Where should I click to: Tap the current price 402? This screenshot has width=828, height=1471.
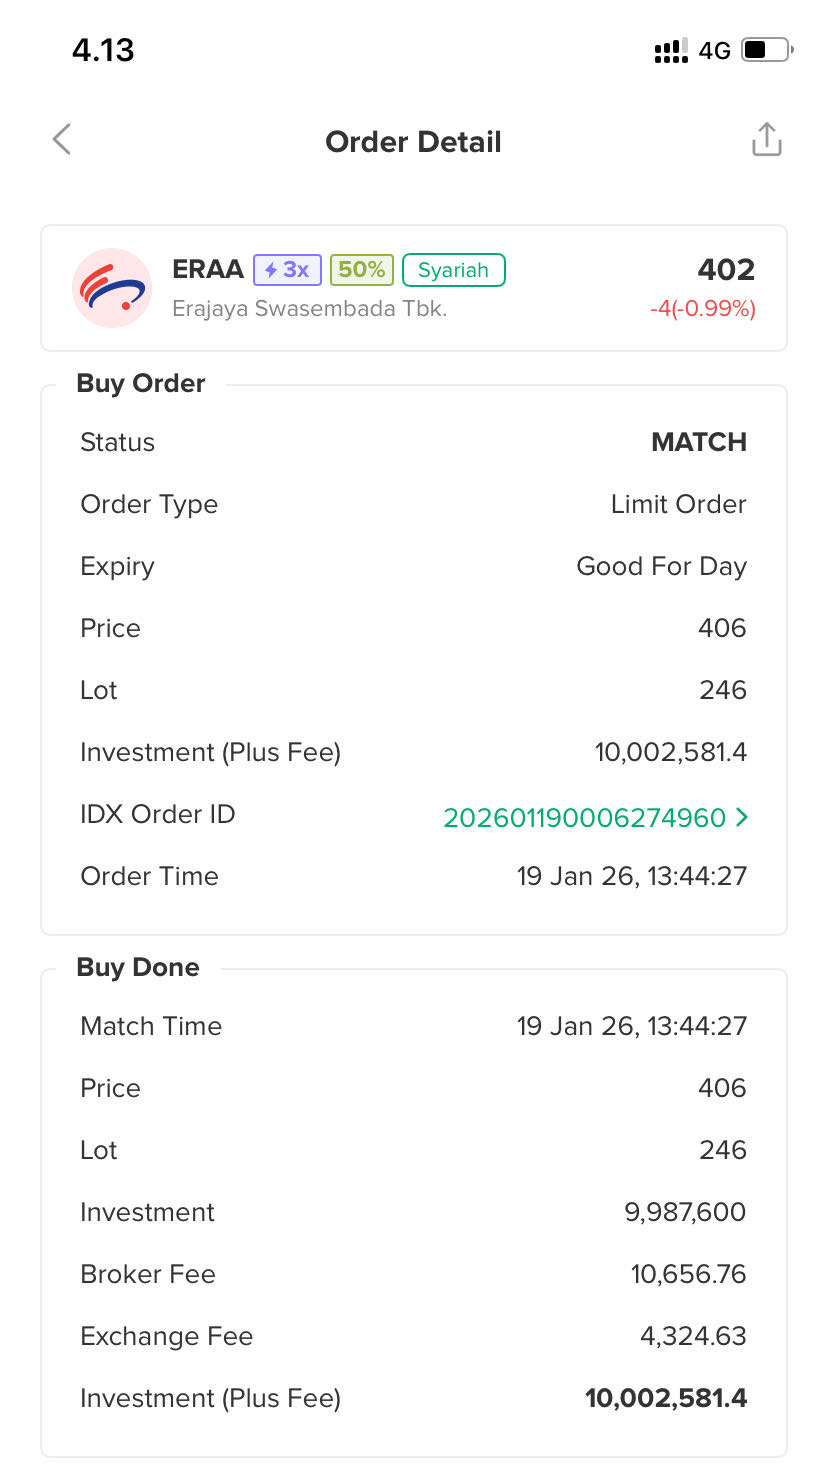(726, 270)
